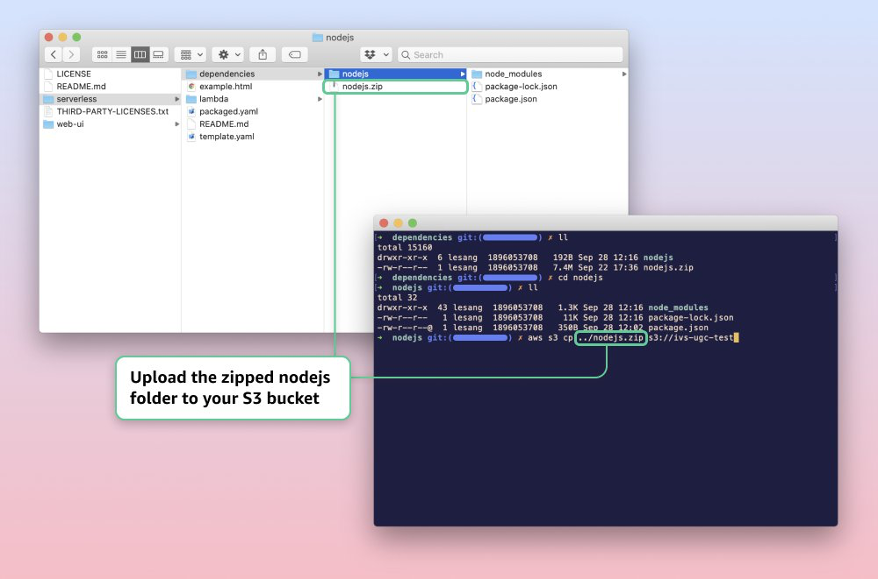
Task: Open the action gear dropdown
Action: click(227, 54)
